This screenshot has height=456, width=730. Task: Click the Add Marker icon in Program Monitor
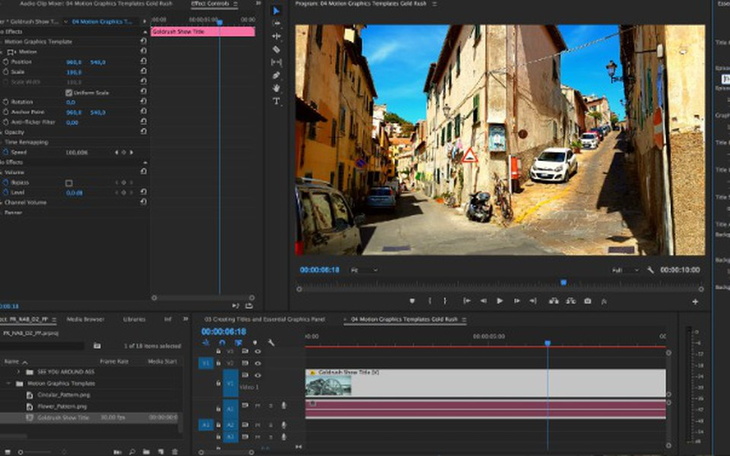[x=412, y=301]
